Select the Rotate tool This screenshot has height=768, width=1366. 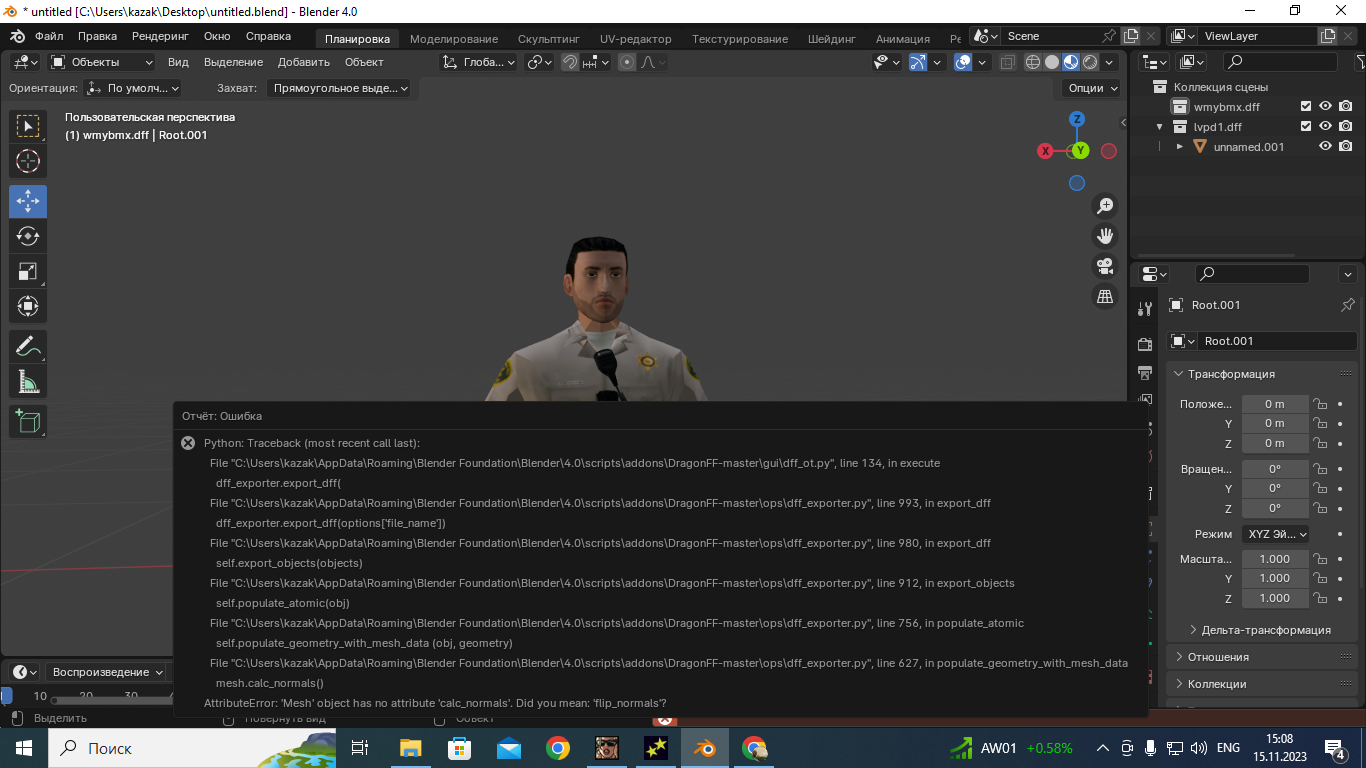tap(28, 236)
